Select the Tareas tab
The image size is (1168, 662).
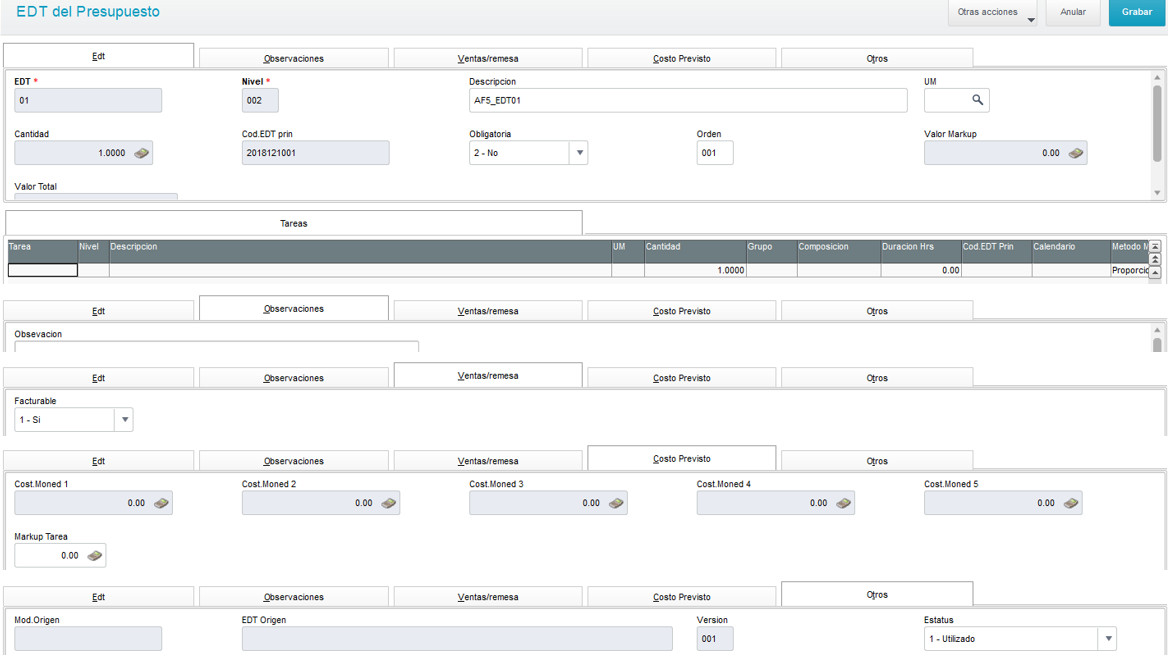[x=293, y=223]
